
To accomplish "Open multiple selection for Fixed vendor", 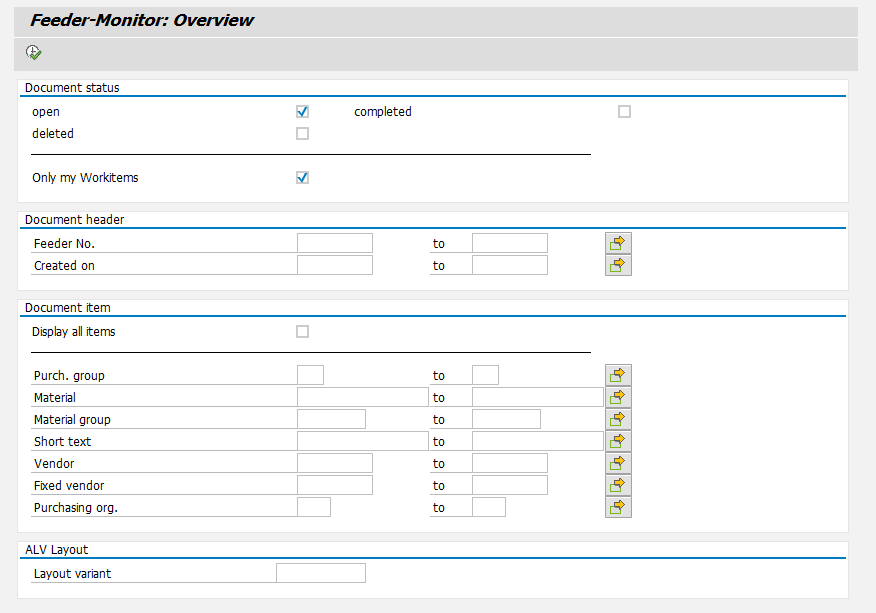I will click(617, 484).
